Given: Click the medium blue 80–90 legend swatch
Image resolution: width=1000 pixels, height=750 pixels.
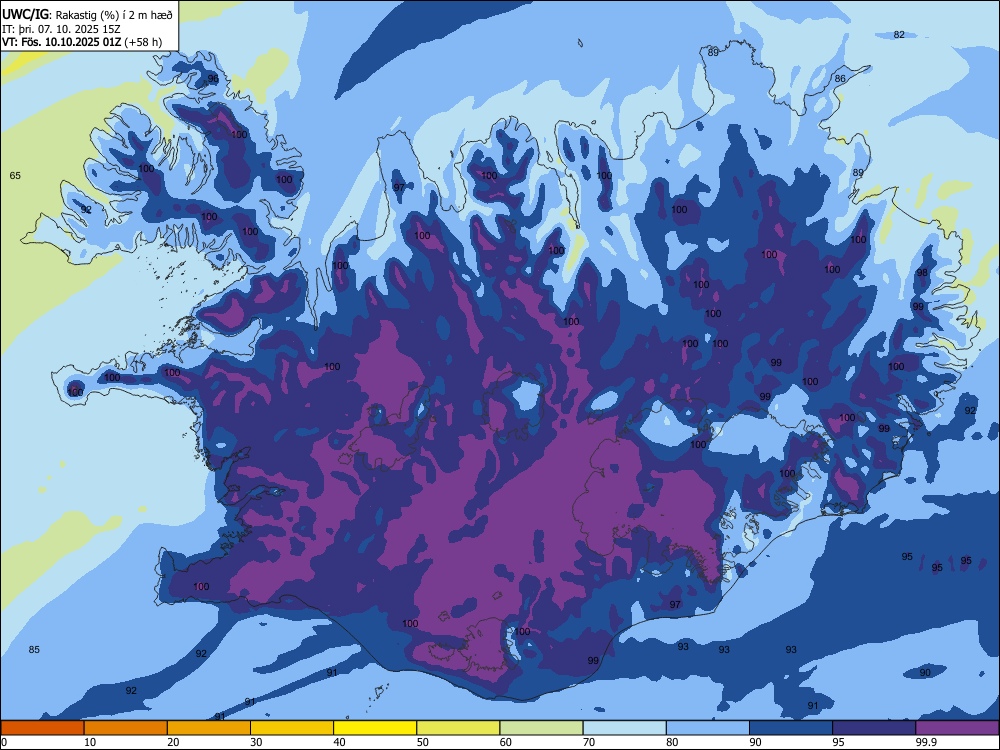Looking at the screenshot, I should pyautogui.click(x=708, y=728).
